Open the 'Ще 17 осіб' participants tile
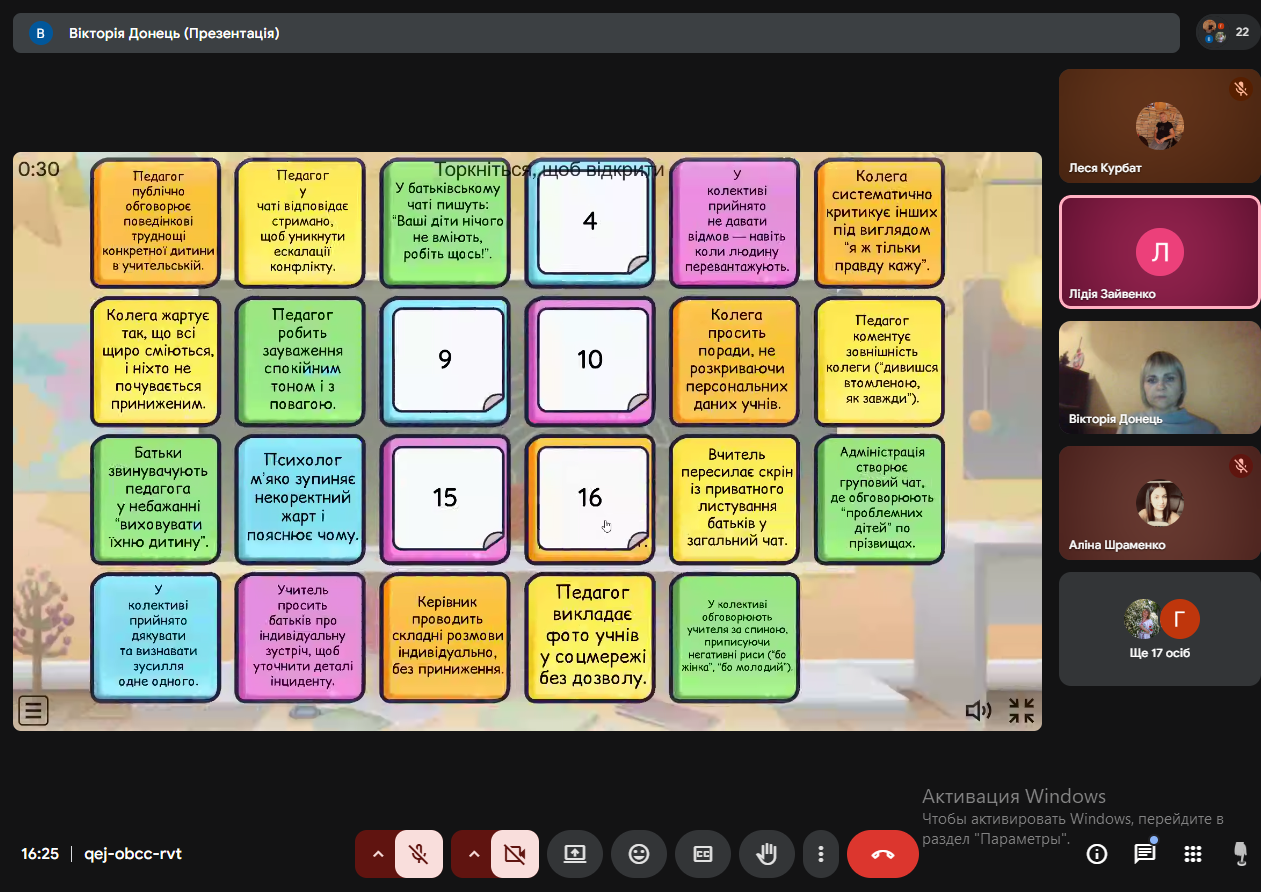1261x892 pixels. coord(1159,629)
